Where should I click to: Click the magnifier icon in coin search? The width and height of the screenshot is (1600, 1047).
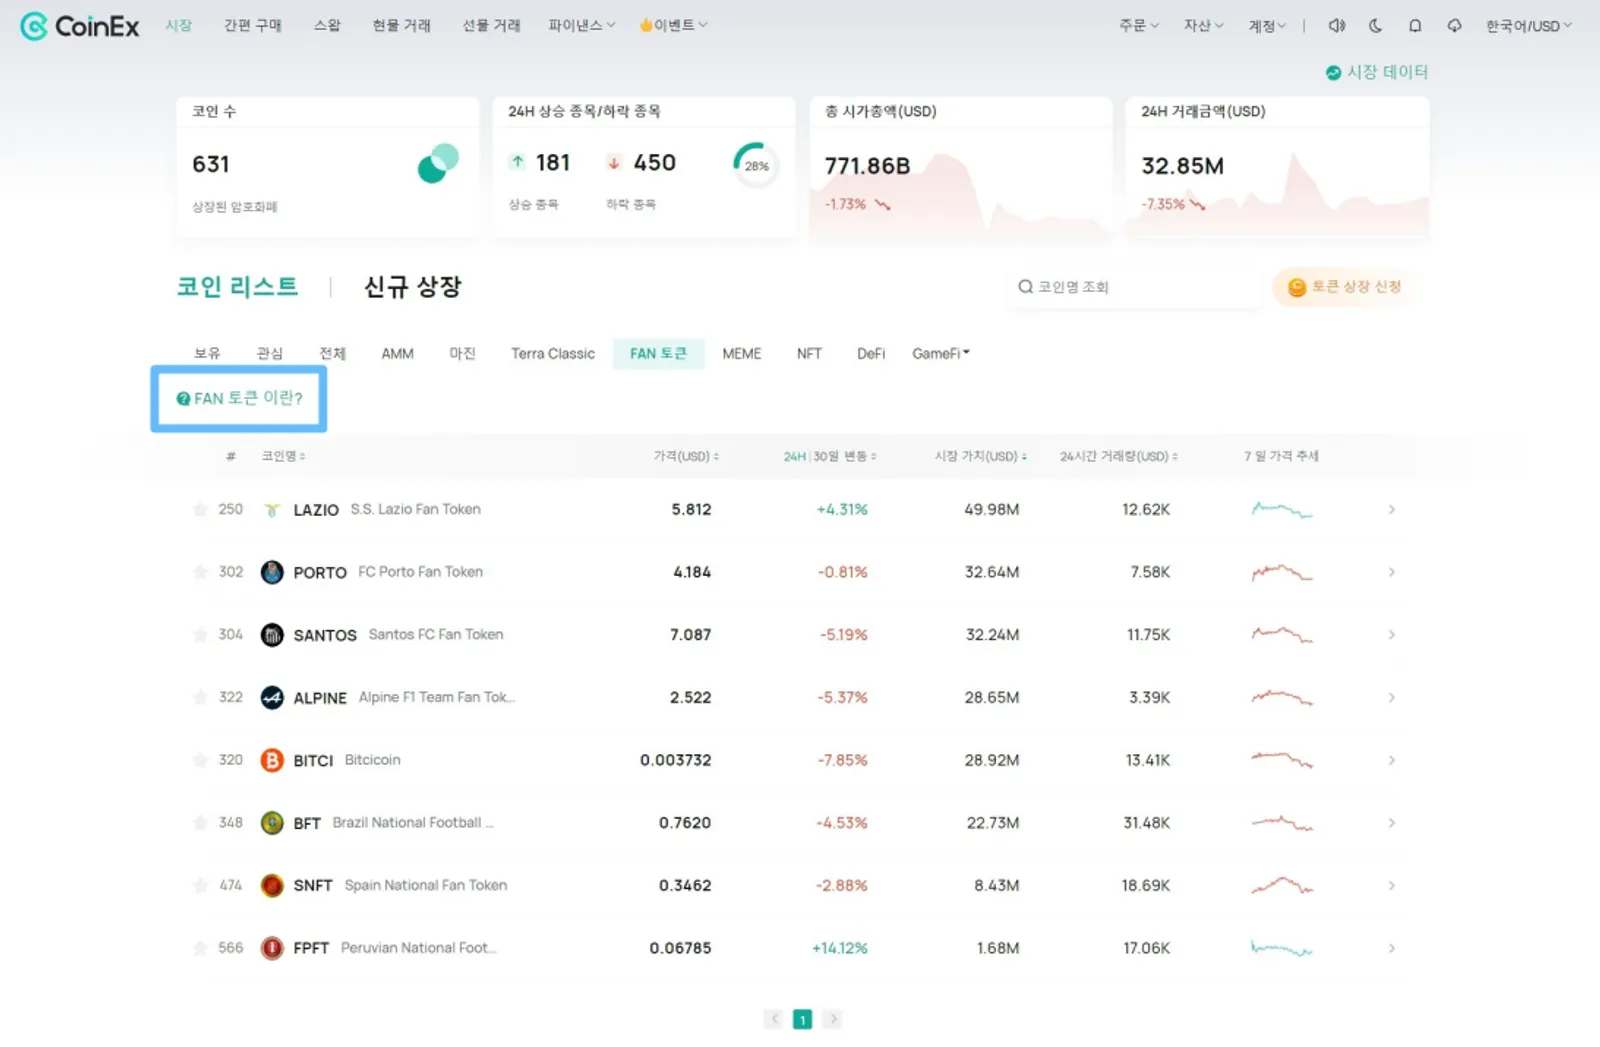(1025, 287)
